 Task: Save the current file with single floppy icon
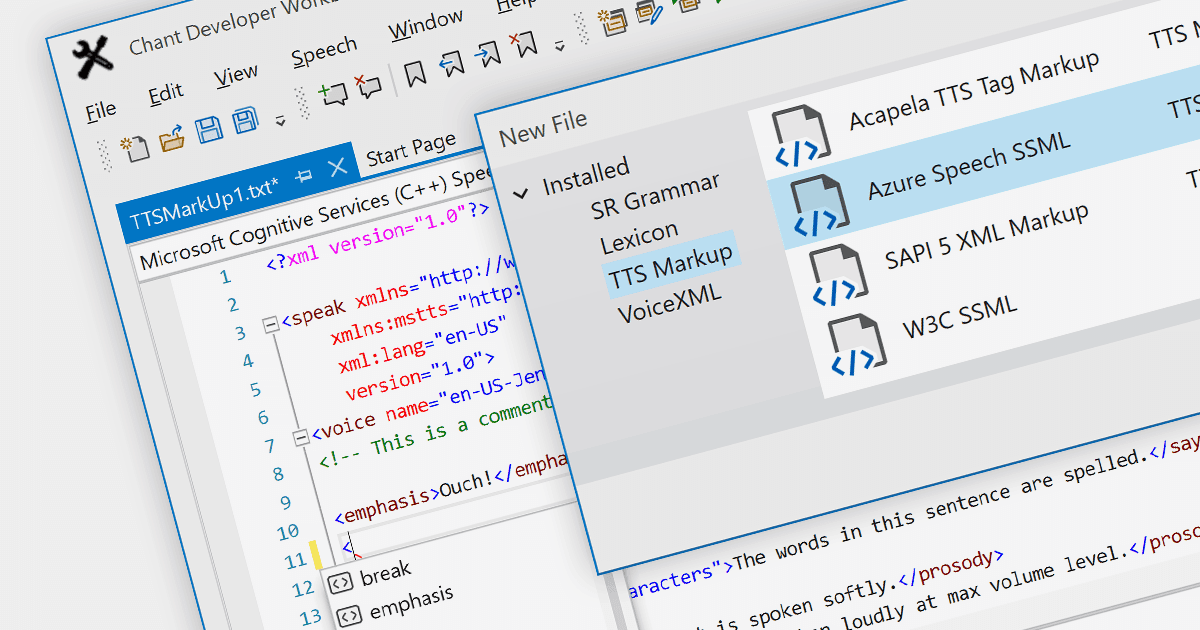(x=209, y=130)
